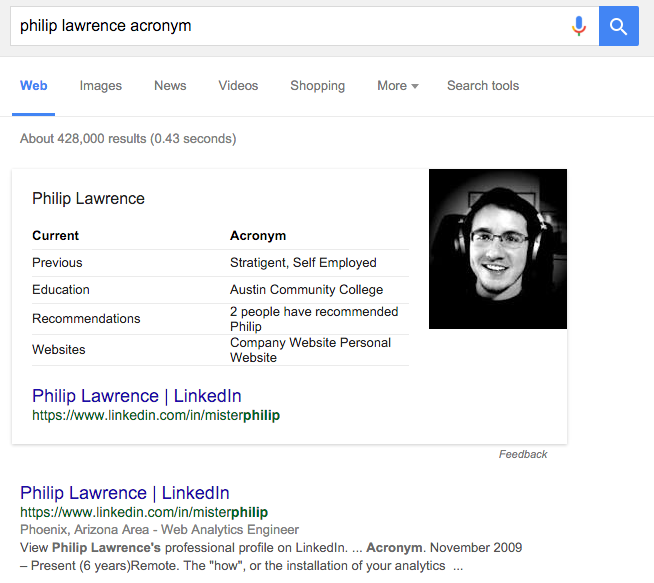654x583 pixels.
Task: Click the organic result green LinkedIn URL
Action: pyautogui.click(x=144, y=512)
